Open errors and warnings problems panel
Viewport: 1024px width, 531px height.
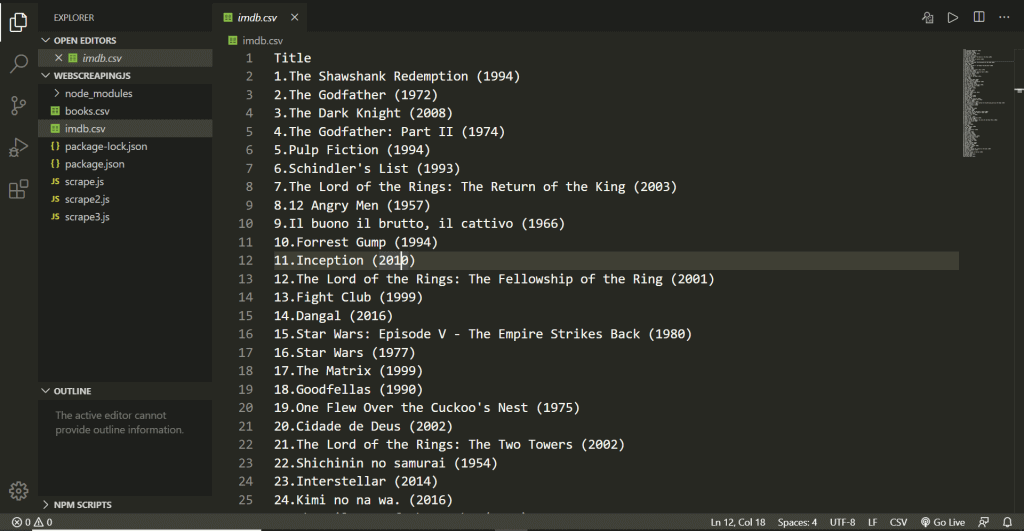click(32, 522)
